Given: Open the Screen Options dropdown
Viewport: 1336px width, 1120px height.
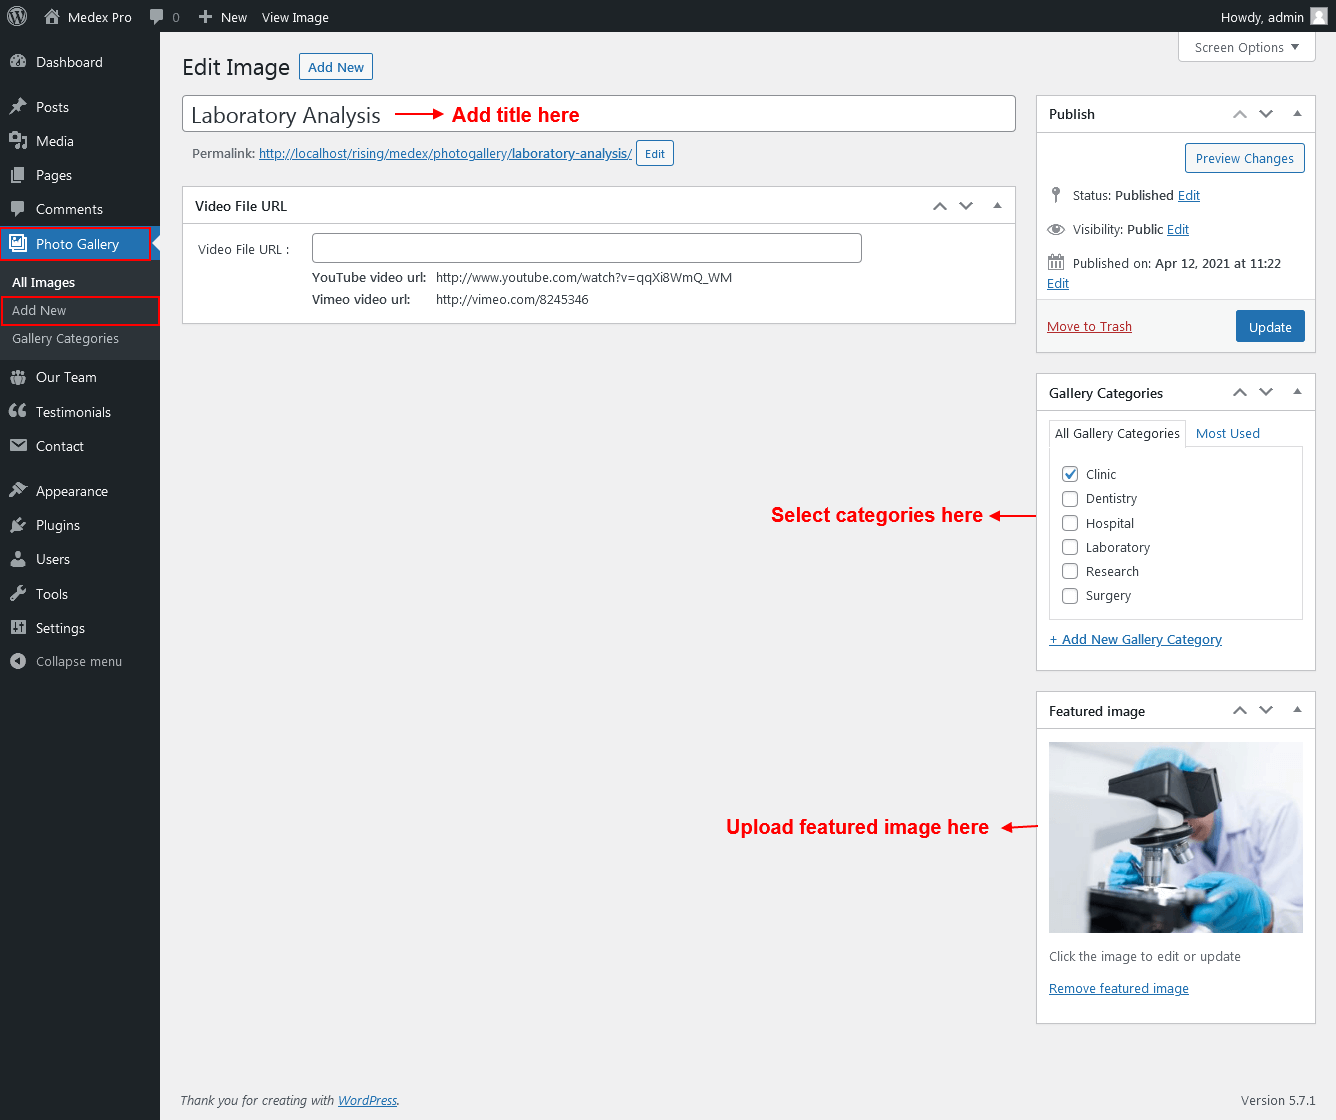Looking at the screenshot, I should (x=1246, y=47).
